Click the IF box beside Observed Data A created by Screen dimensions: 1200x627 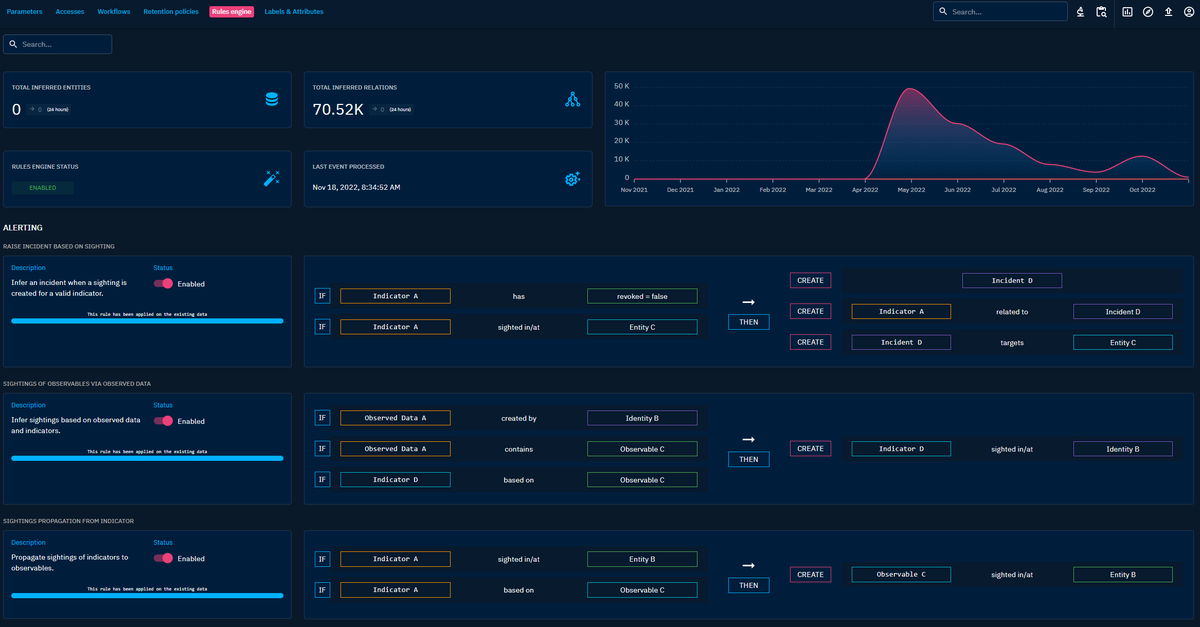[x=322, y=418]
